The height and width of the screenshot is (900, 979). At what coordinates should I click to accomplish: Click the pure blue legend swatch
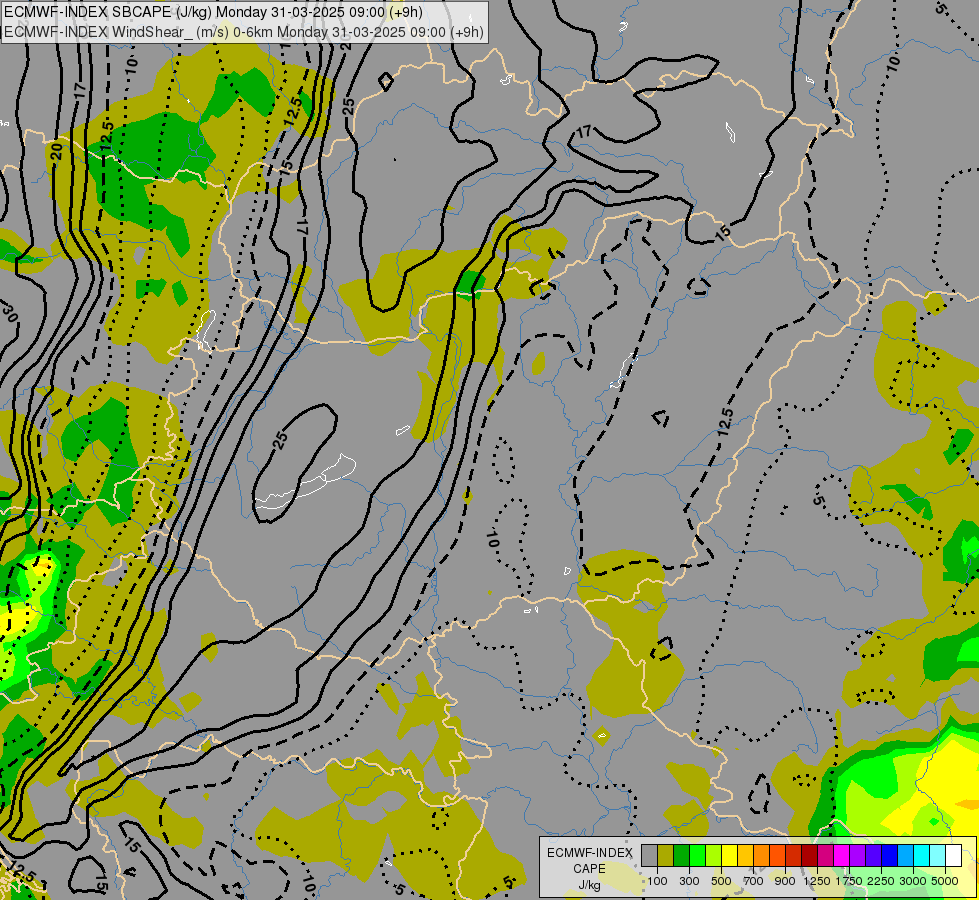point(889,856)
